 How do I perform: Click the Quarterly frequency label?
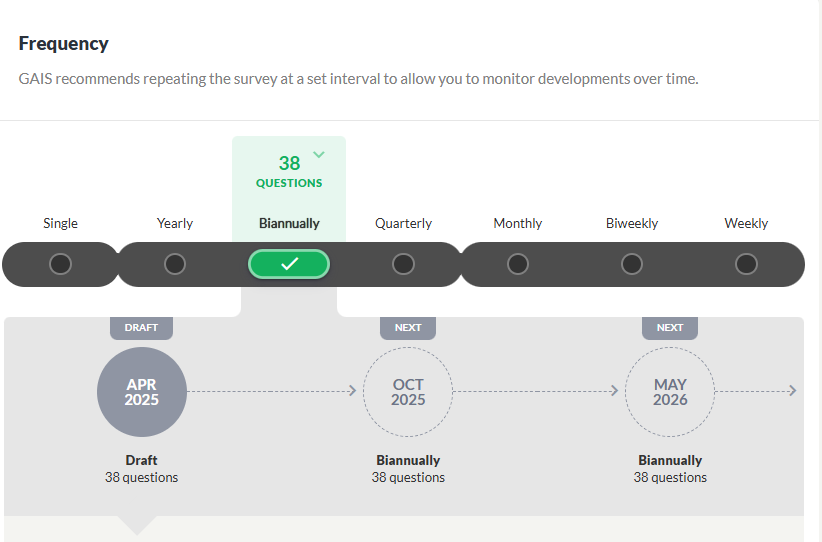click(x=403, y=223)
